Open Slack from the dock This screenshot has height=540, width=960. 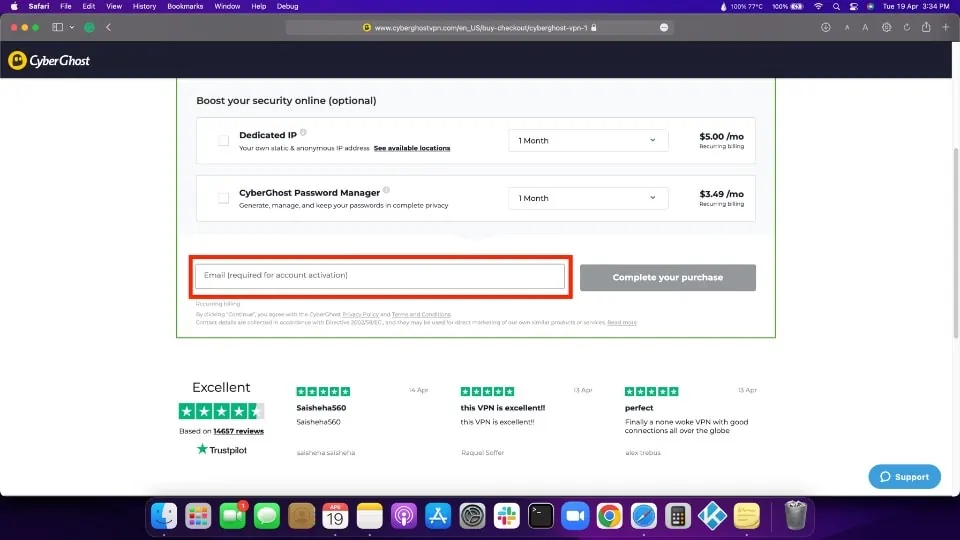507,516
